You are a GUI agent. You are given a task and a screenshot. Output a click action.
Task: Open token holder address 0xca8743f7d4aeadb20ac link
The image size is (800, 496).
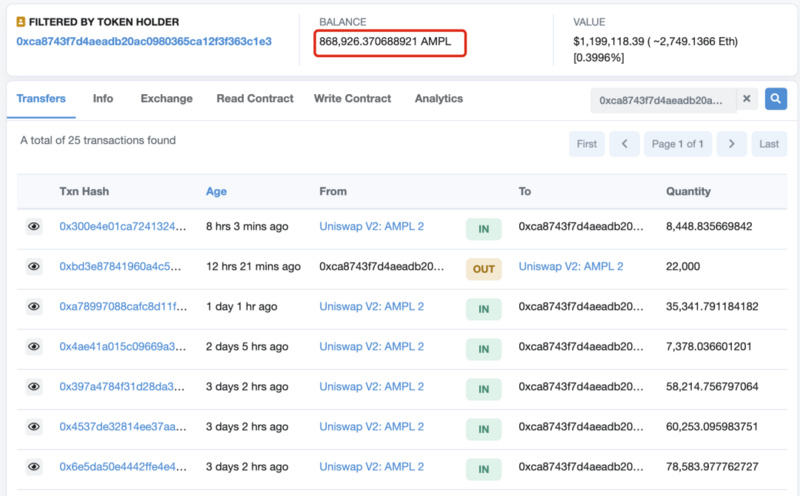[x=144, y=41]
